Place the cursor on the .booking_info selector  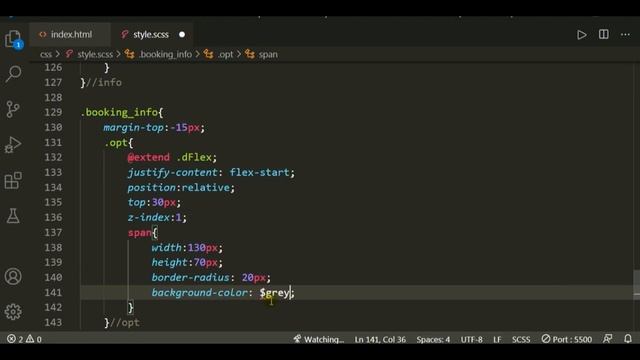pyautogui.click(x=119, y=112)
